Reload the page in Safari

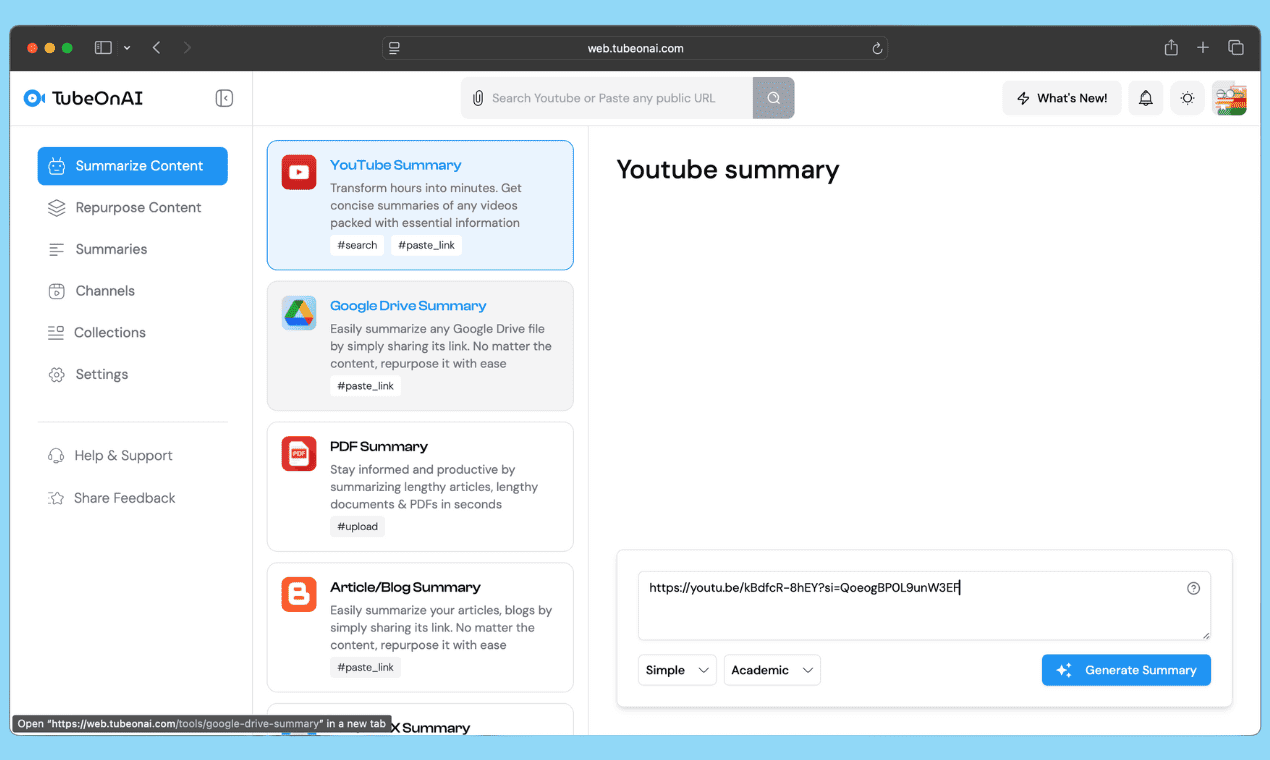click(x=877, y=48)
